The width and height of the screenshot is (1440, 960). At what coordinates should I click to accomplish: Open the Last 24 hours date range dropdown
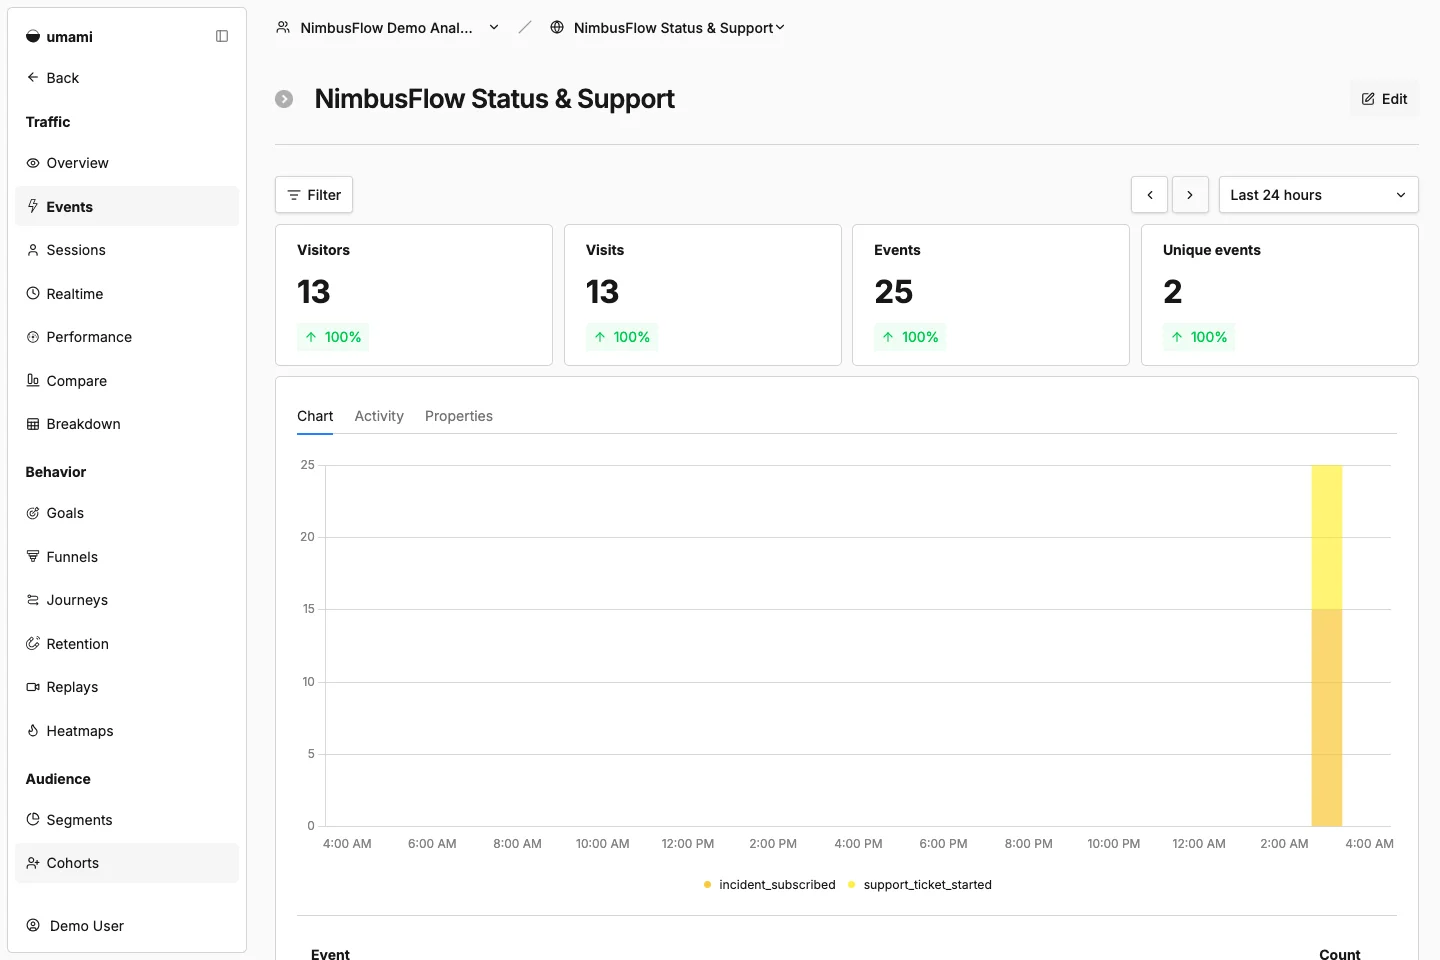tap(1318, 195)
